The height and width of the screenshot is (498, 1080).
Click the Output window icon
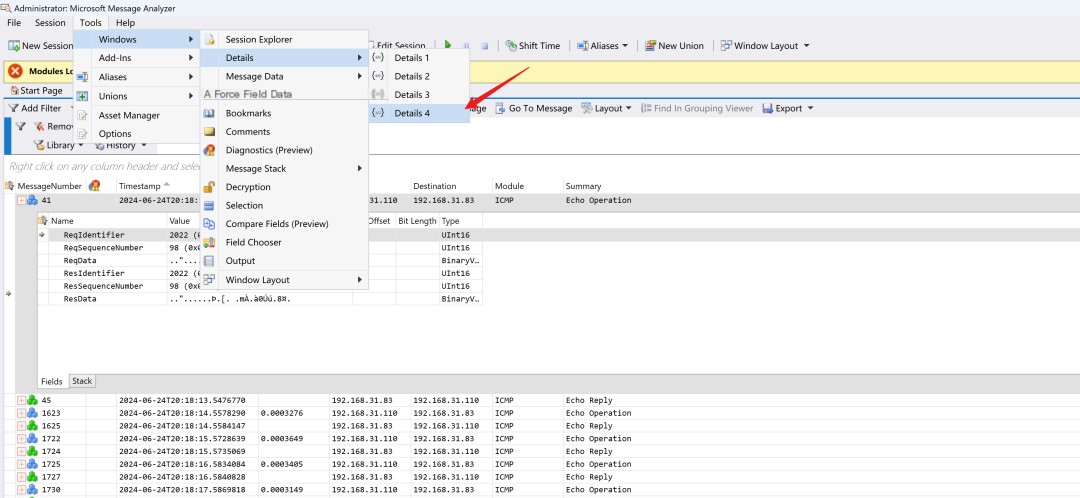point(210,261)
